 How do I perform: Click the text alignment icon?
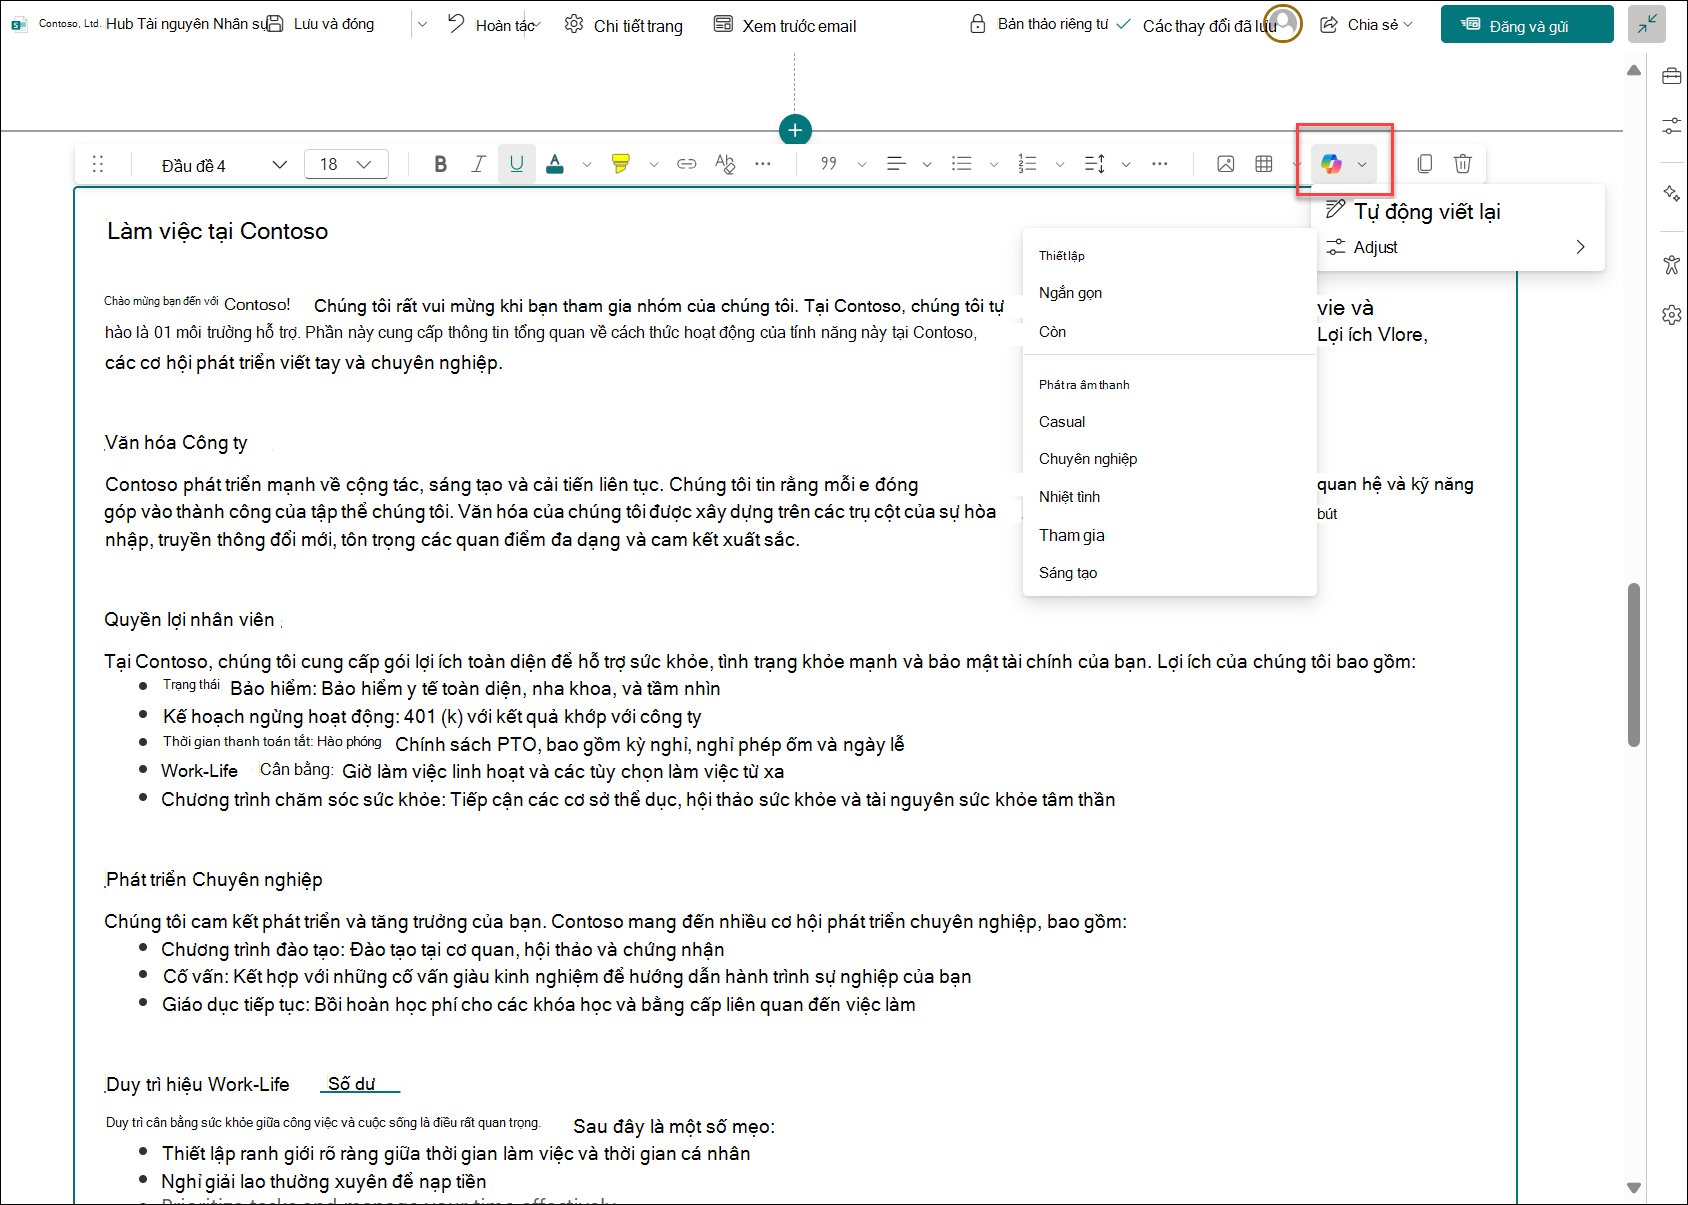pos(896,164)
